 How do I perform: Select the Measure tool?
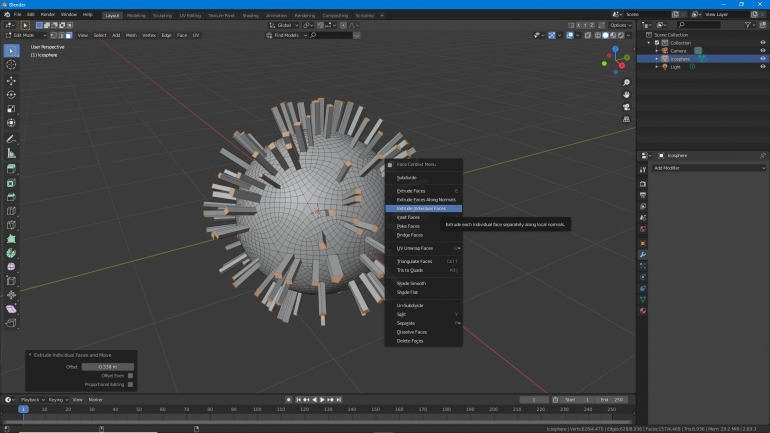(x=11, y=154)
